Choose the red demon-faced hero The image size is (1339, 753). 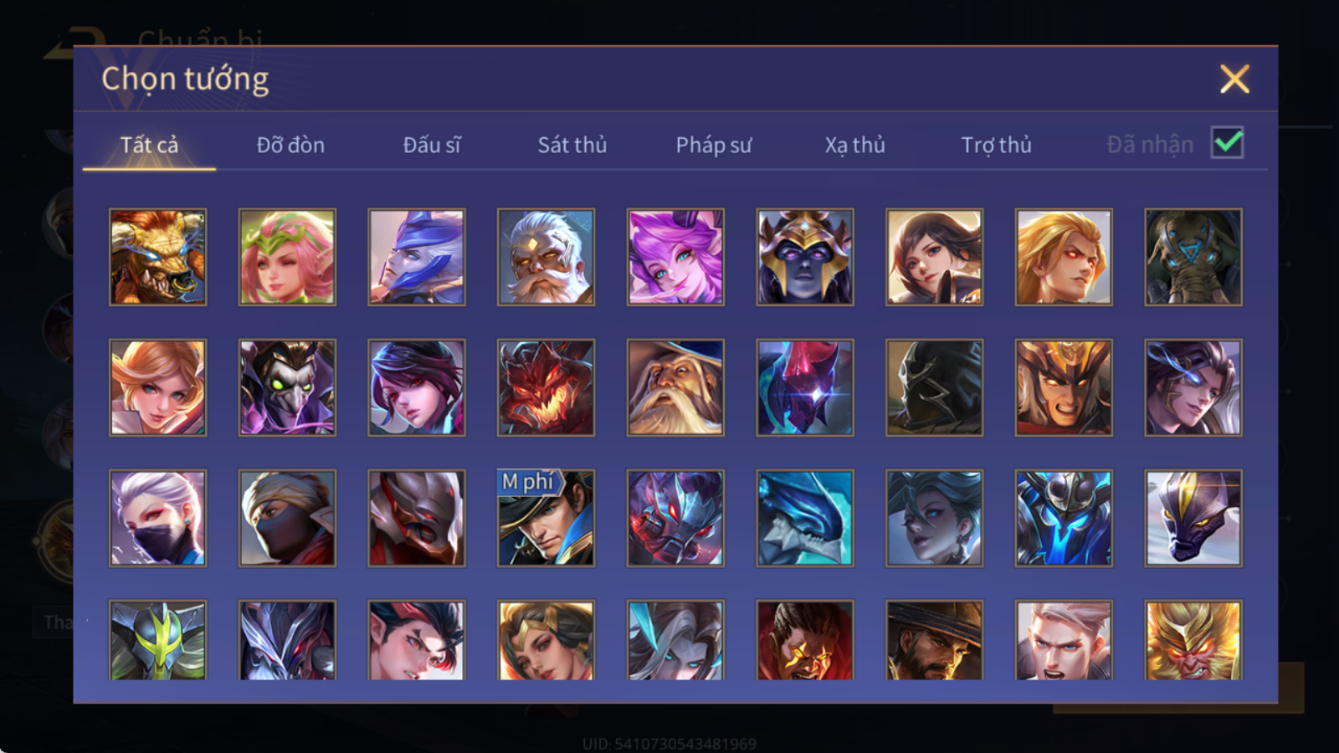coord(546,388)
